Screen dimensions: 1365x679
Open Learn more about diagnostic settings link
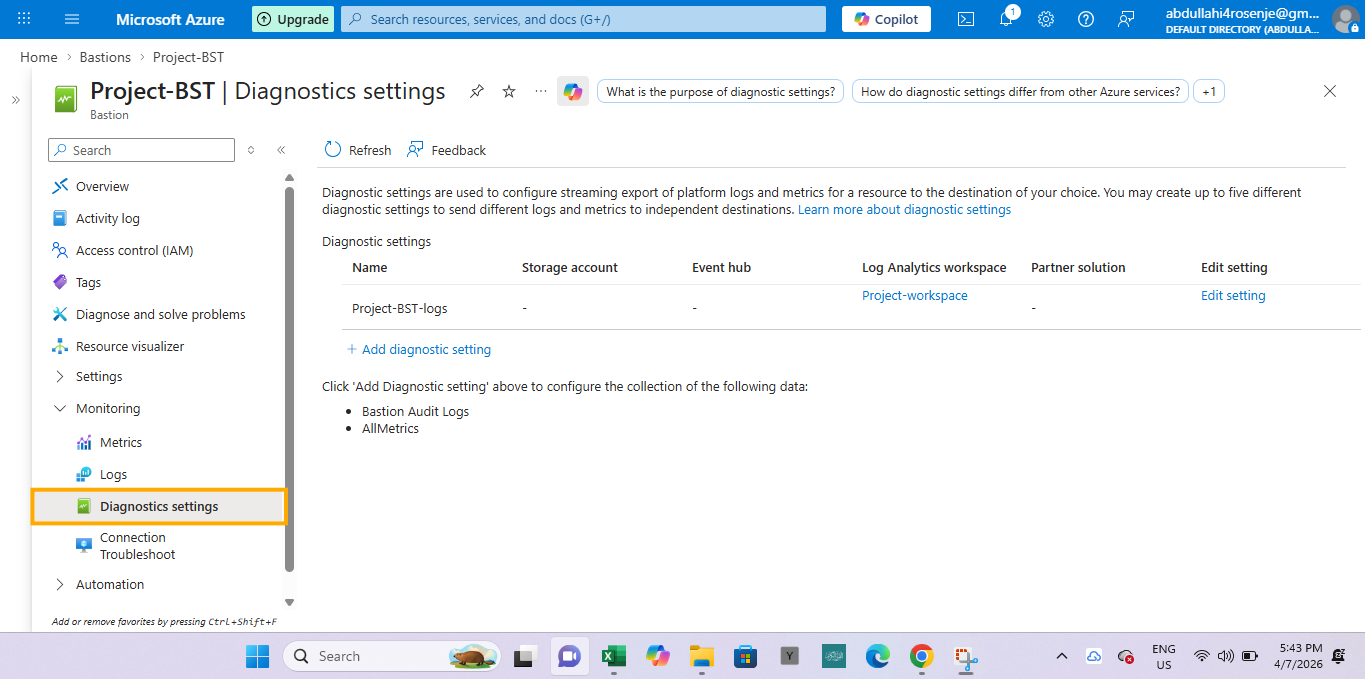pyautogui.click(x=904, y=210)
